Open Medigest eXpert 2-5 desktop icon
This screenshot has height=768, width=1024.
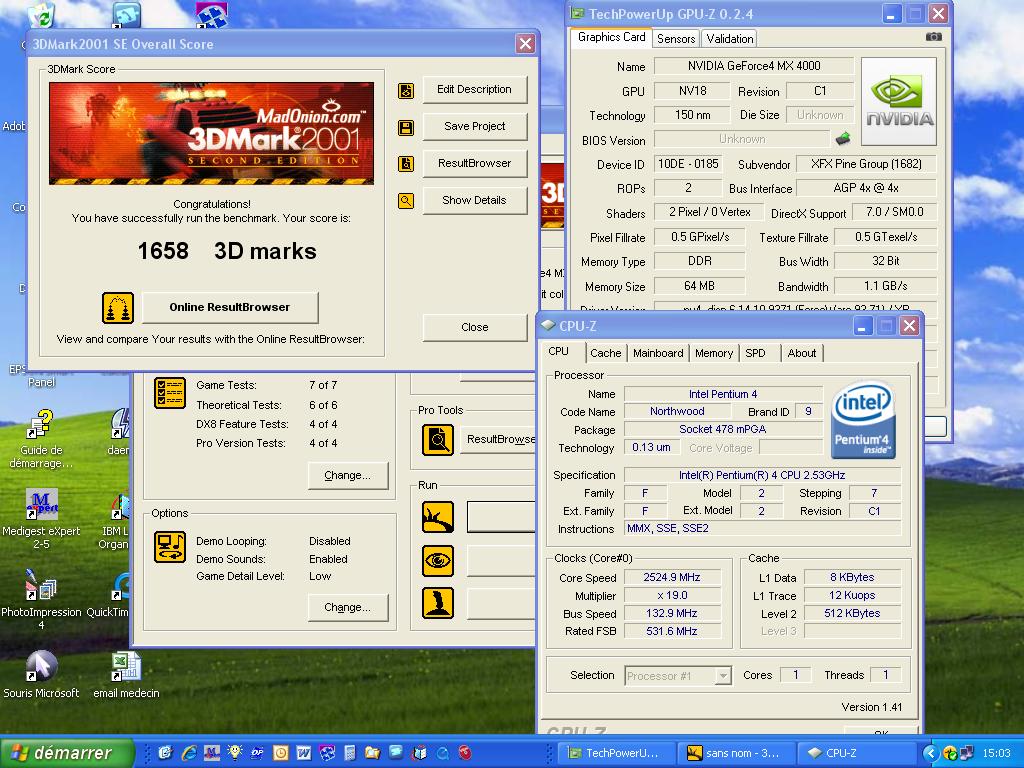41,519
